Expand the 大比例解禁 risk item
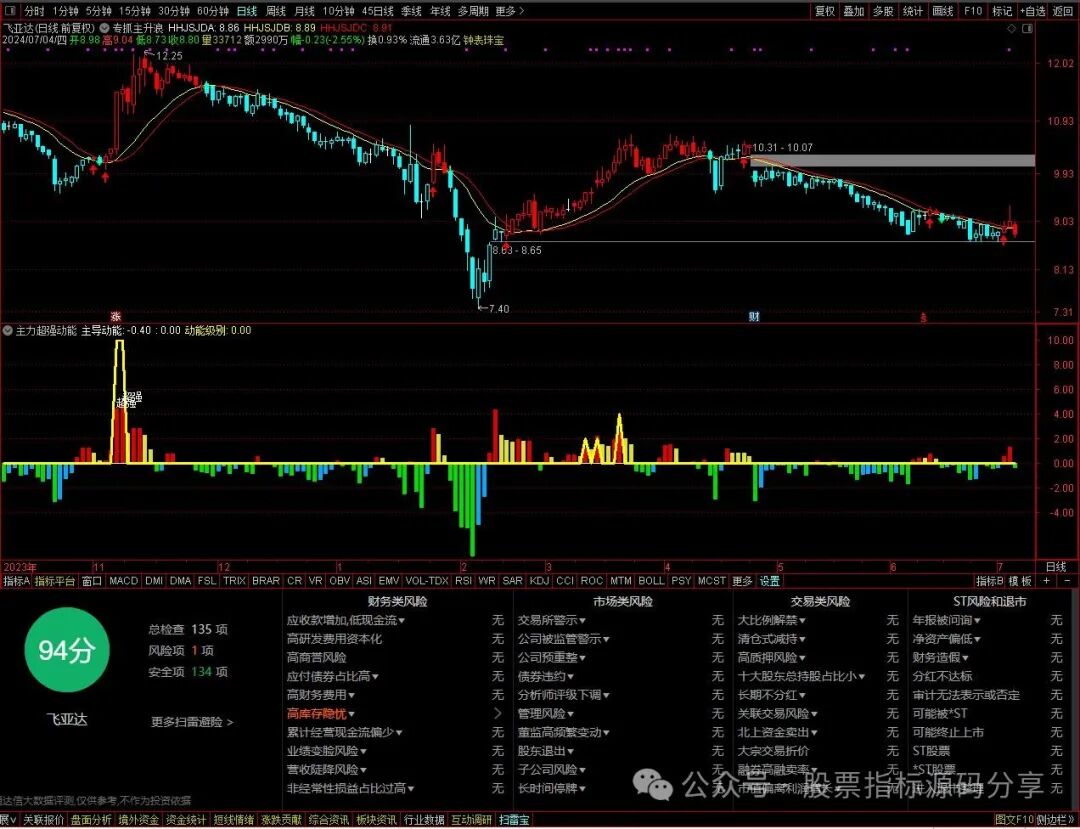Viewport: 1080px width, 829px height. coord(771,620)
